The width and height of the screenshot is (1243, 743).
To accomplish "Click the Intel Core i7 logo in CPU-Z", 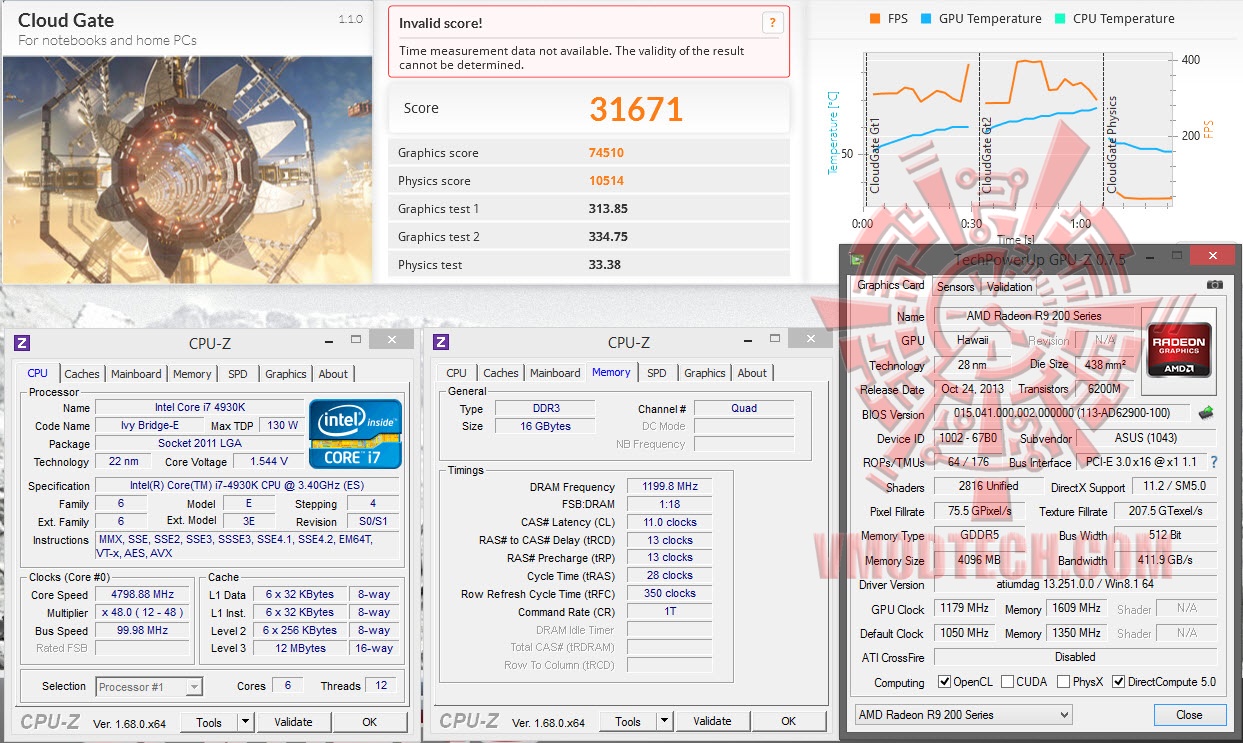I will tap(355, 434).
